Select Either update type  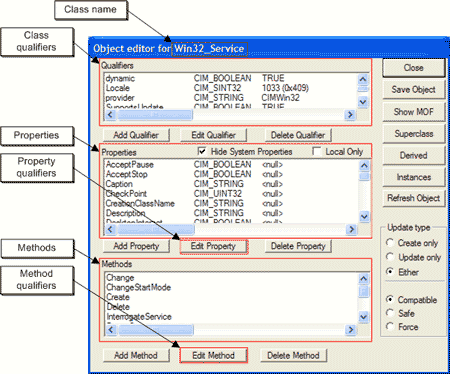(x=390, y=271)
